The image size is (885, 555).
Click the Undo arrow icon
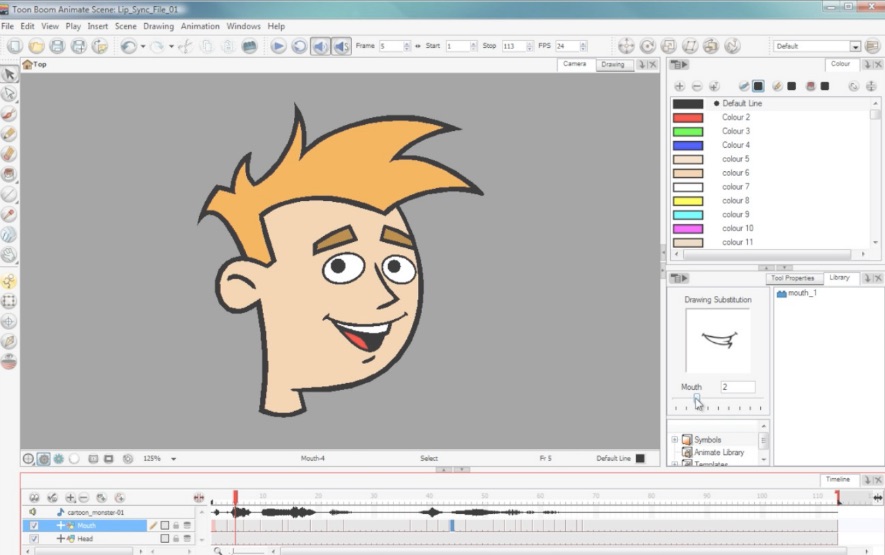pos(128,46)
